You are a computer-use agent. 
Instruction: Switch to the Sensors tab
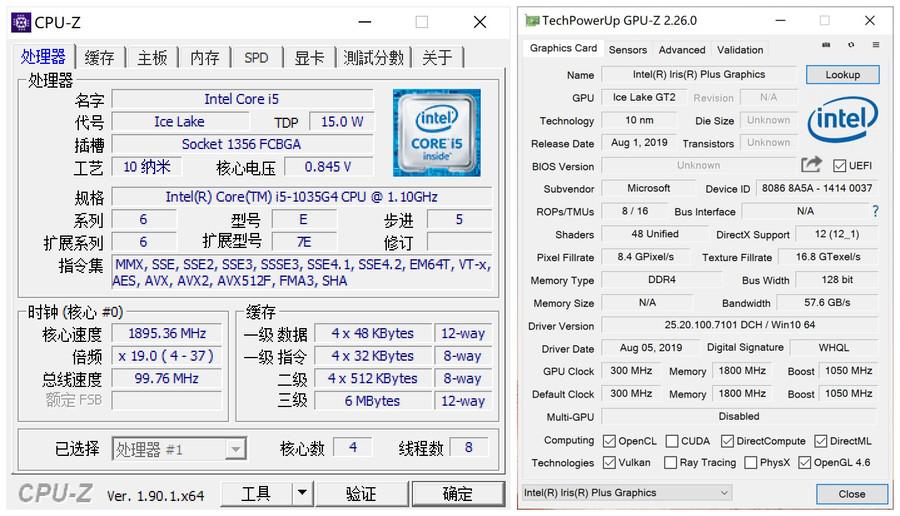point(627,50)
